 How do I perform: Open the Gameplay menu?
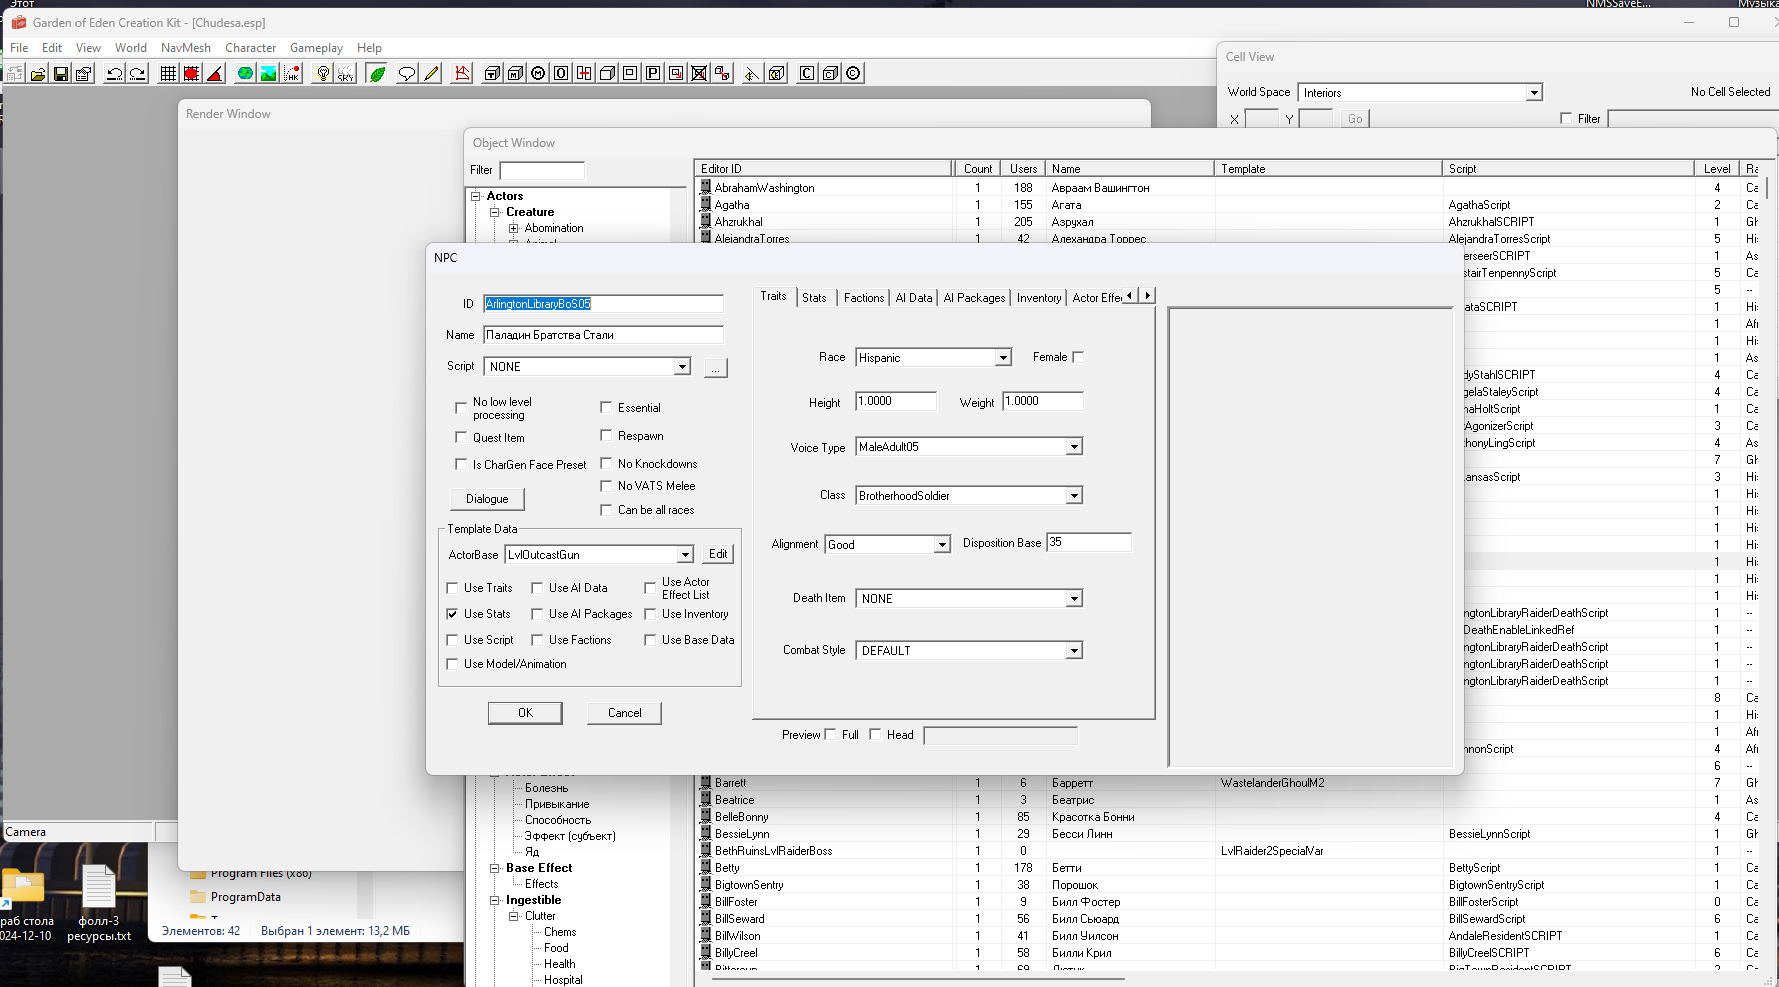(316, 48)
